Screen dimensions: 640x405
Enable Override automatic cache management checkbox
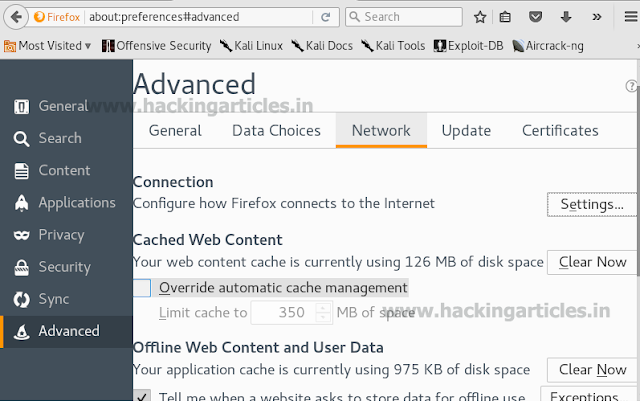click(x=142, y=288)
